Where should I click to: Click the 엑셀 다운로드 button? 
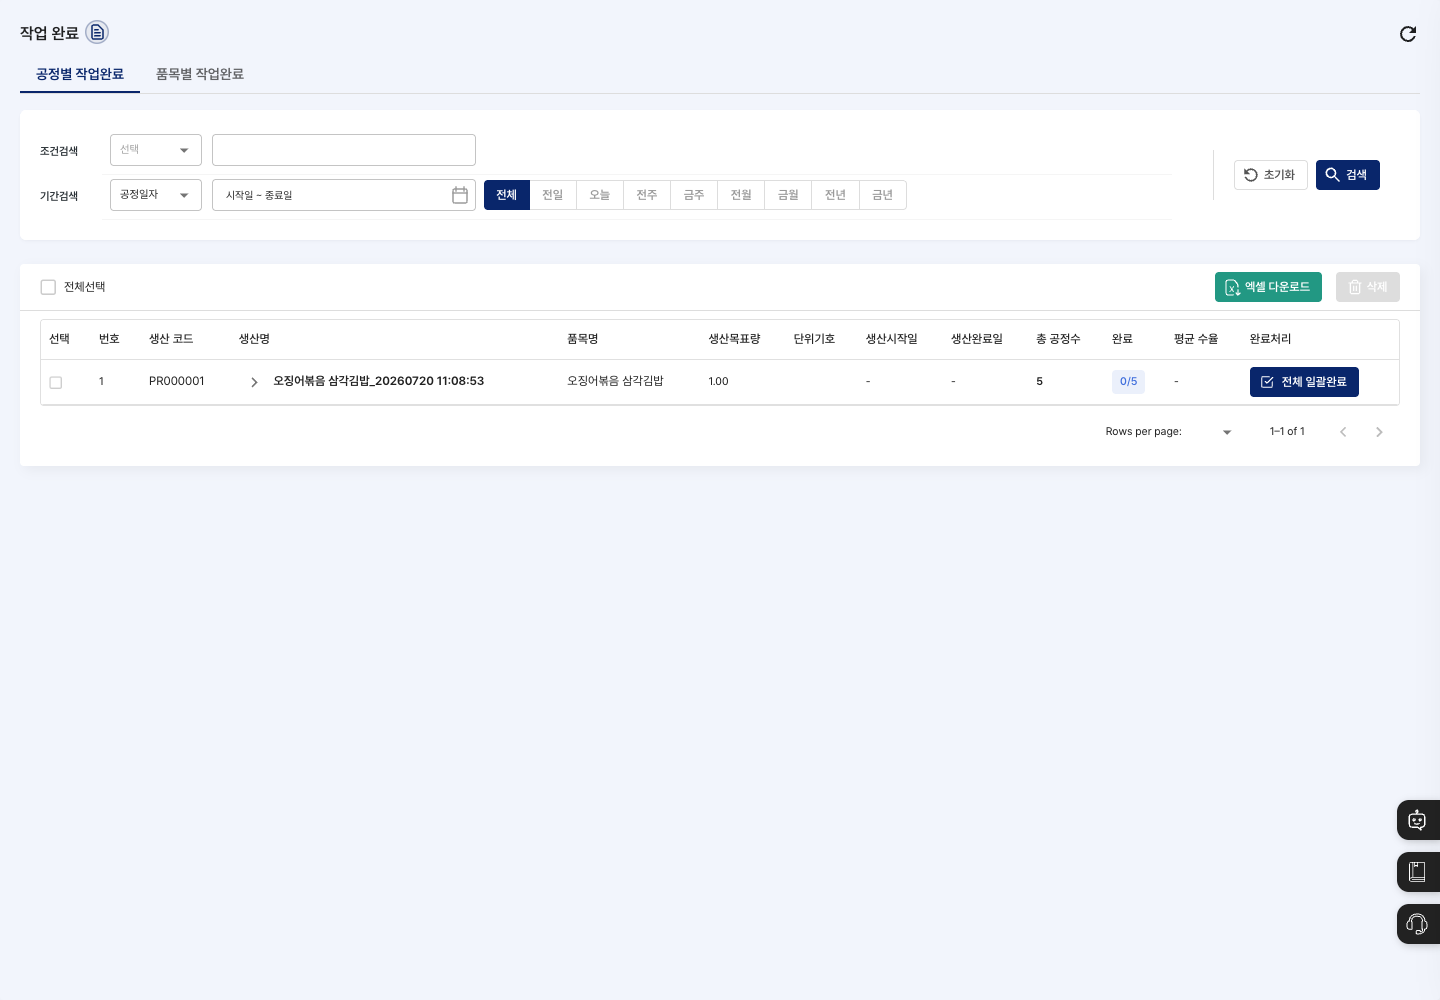(x=1268, y=287)
